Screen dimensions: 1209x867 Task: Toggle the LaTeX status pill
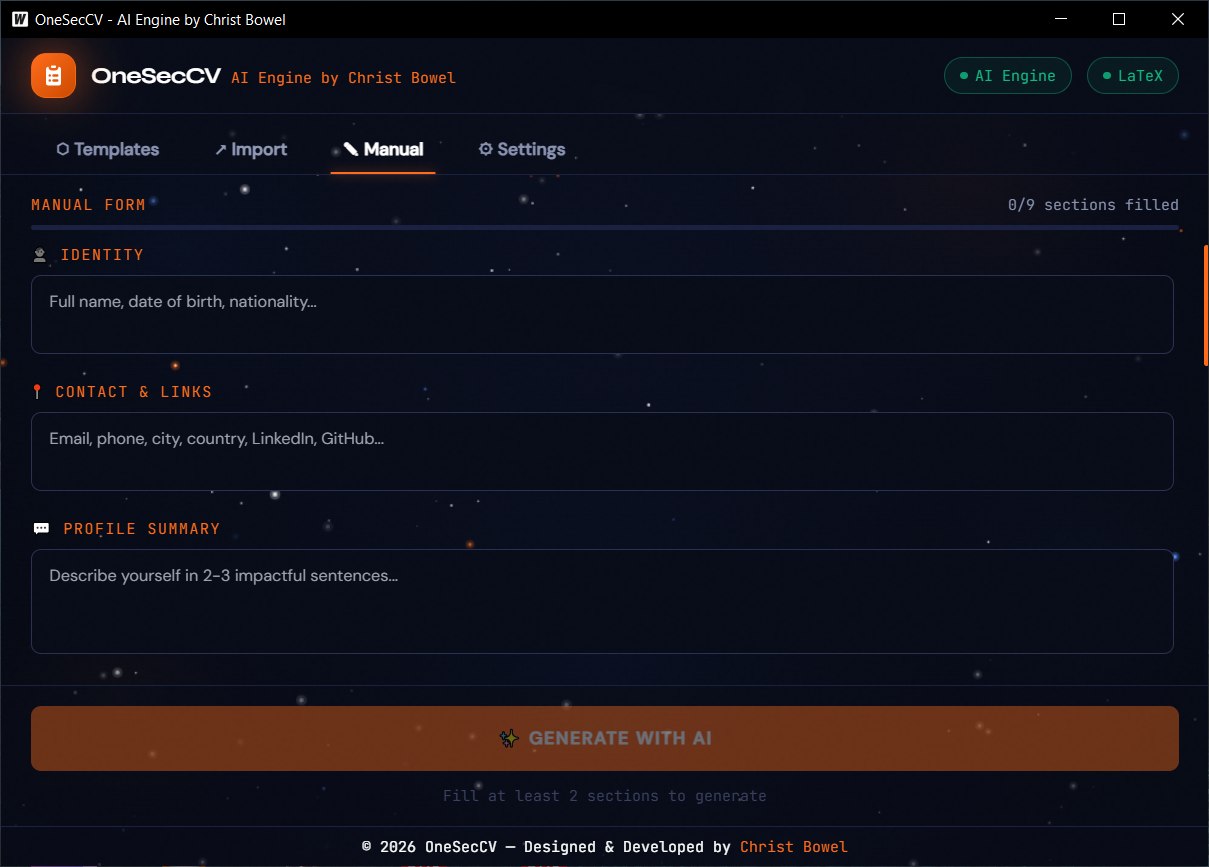click(1132, 75)
